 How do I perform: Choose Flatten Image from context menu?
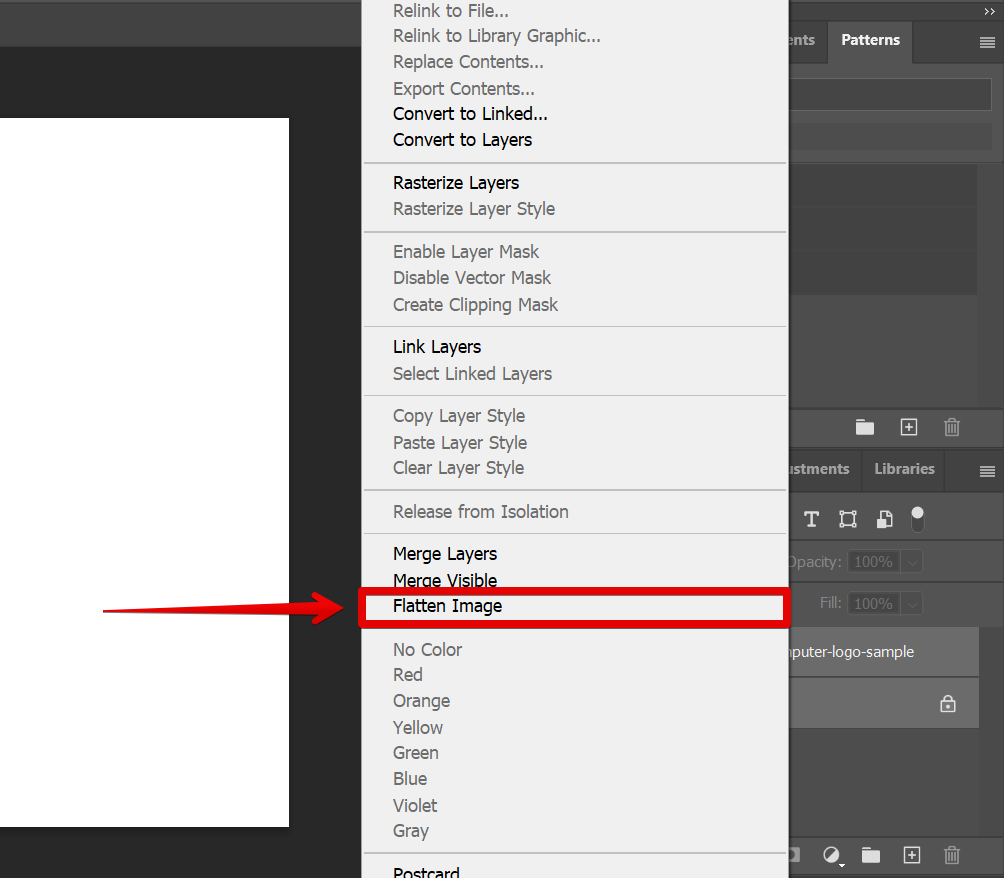point(448,606)
